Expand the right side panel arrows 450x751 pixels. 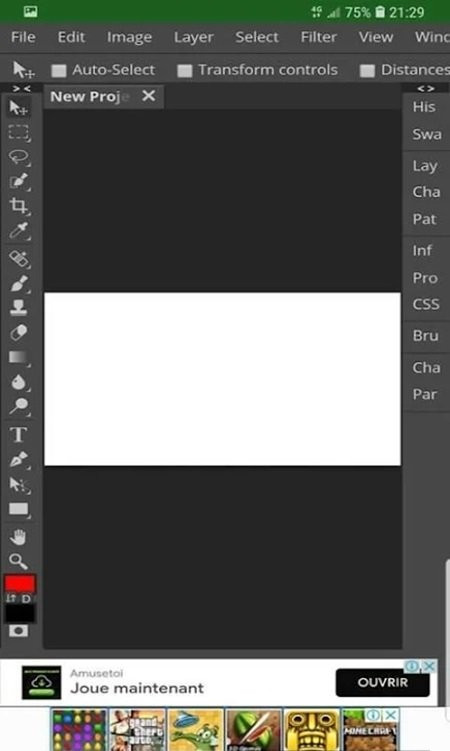(426, 89)
